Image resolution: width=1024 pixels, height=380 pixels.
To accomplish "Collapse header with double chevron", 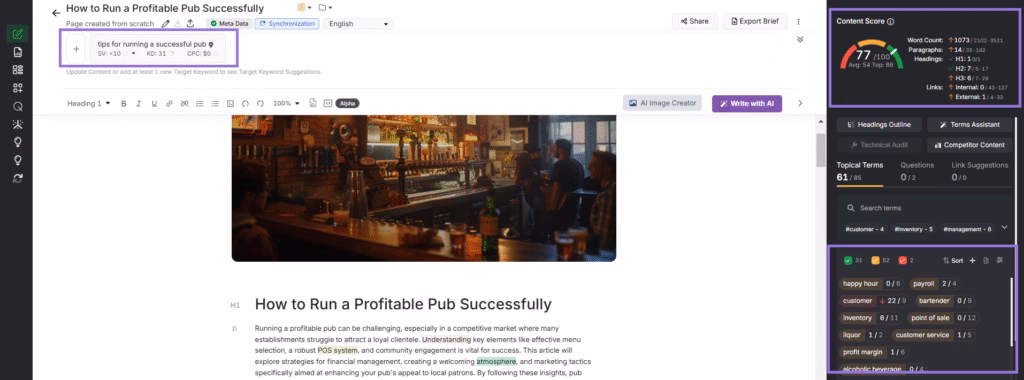I will click(x=800, y=39).
